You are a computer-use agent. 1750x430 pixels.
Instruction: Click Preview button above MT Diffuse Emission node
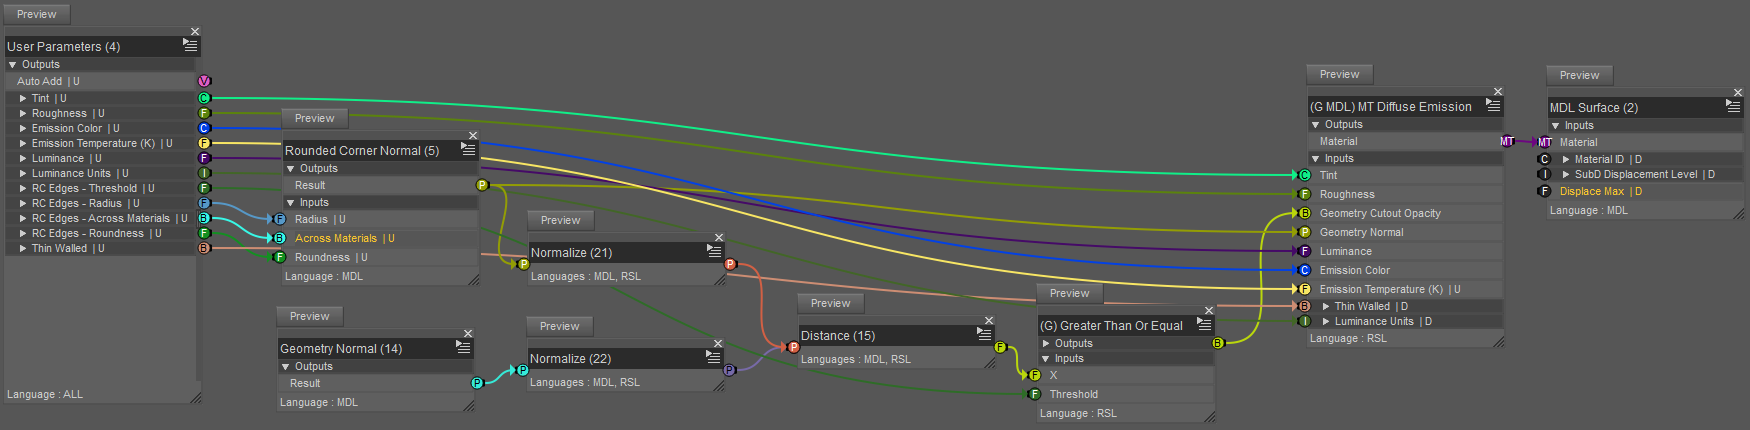1340,74
